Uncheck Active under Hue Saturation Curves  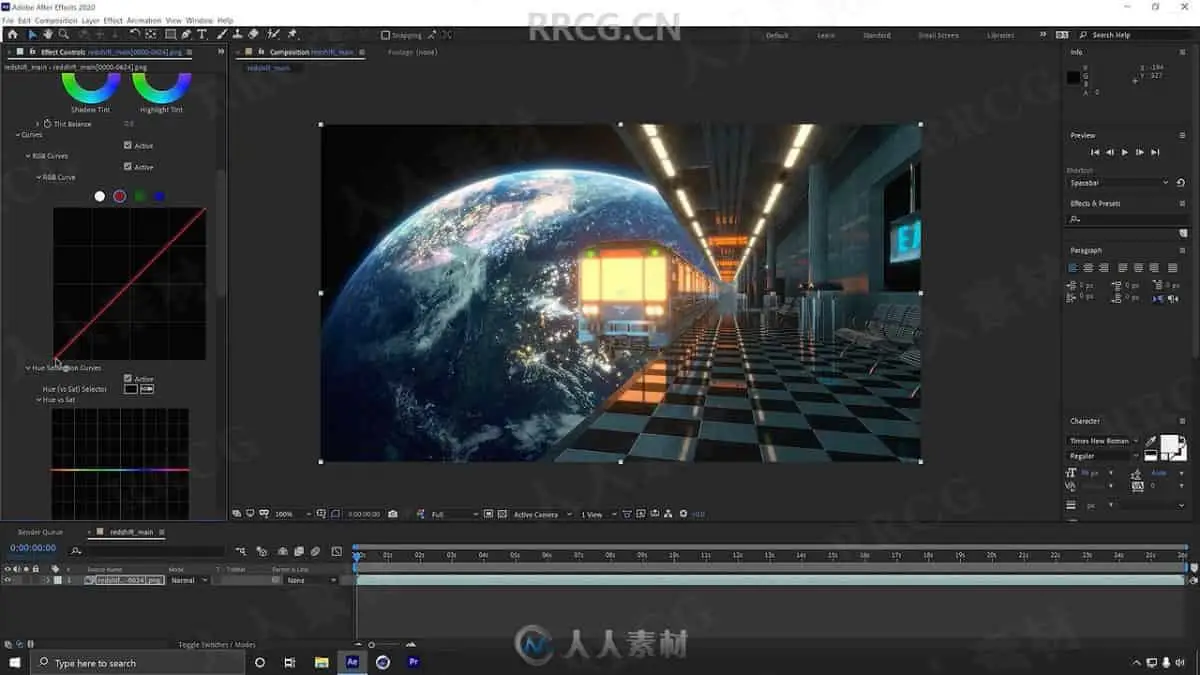pyautogui.click(x=128, y=379)
